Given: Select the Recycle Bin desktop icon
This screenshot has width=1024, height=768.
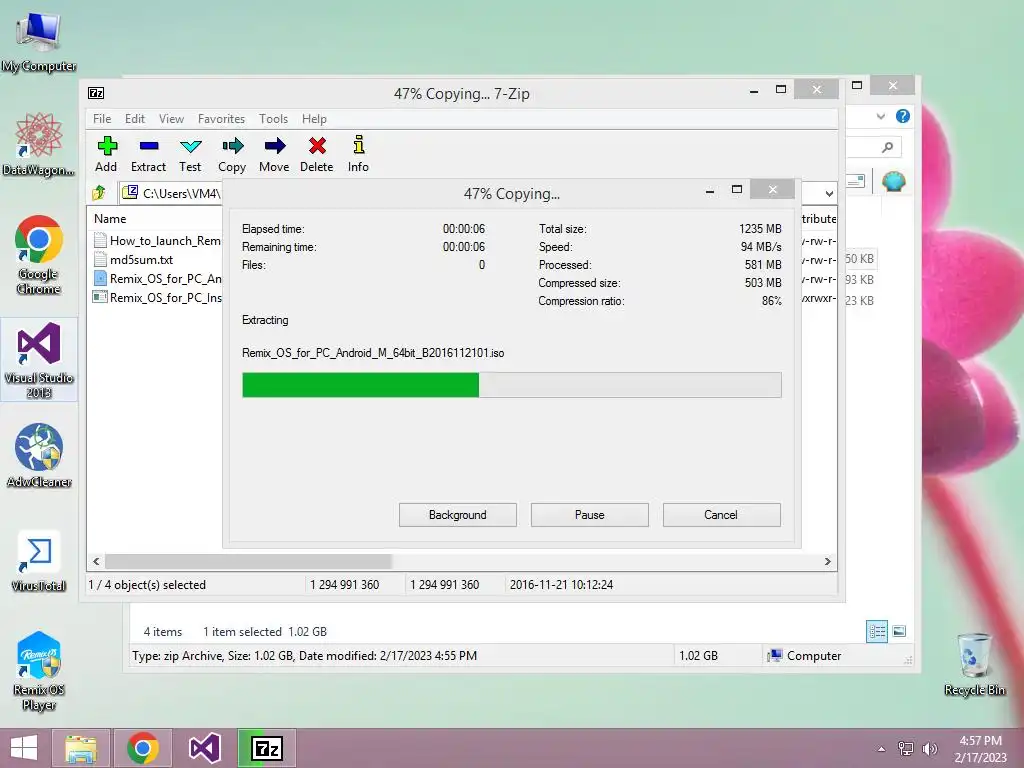Looking at the screenshot, I should 975,665.
